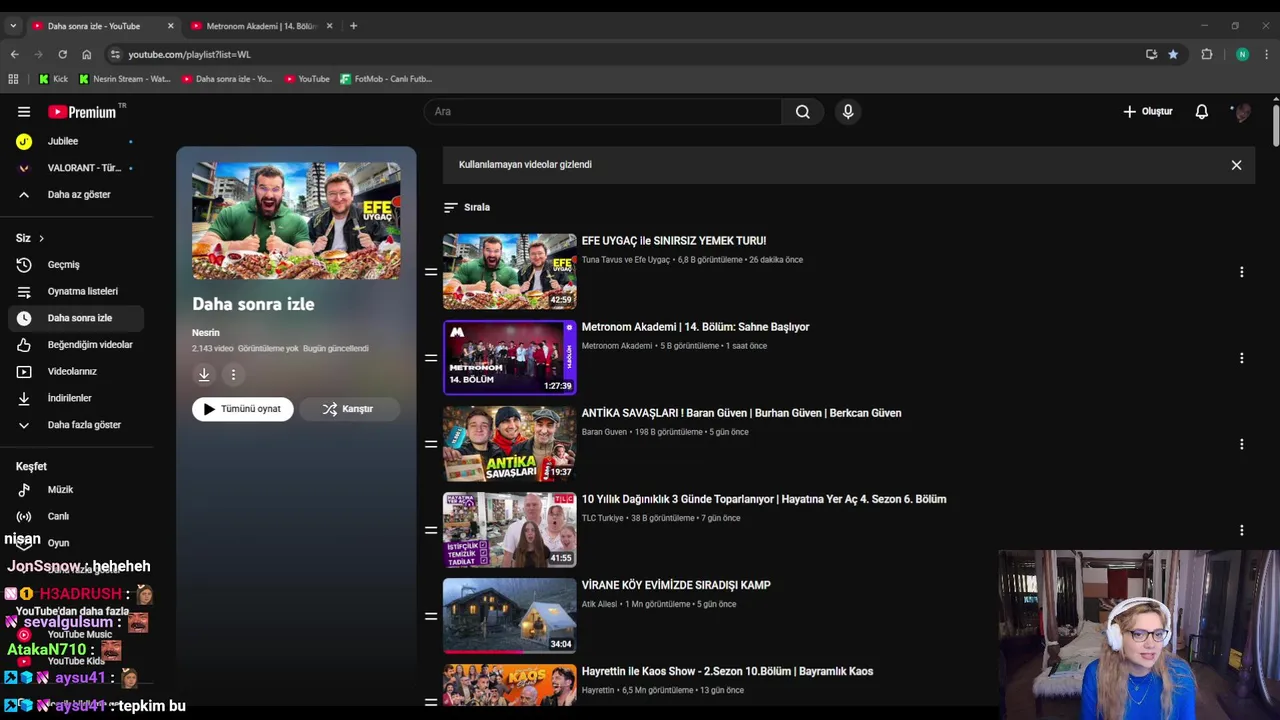
Task: Open Jubilee subscription channel
Action: pyautogui.click(x=76, y=141)
